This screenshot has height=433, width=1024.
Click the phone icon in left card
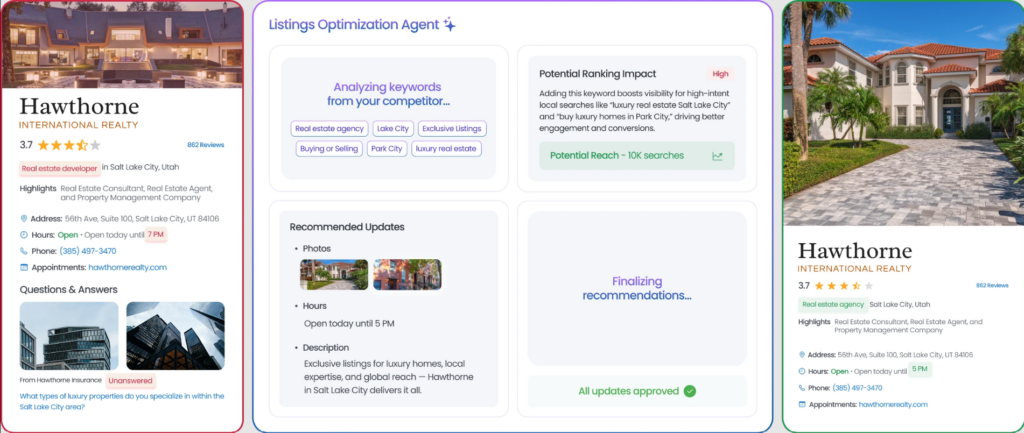(24, 251)
